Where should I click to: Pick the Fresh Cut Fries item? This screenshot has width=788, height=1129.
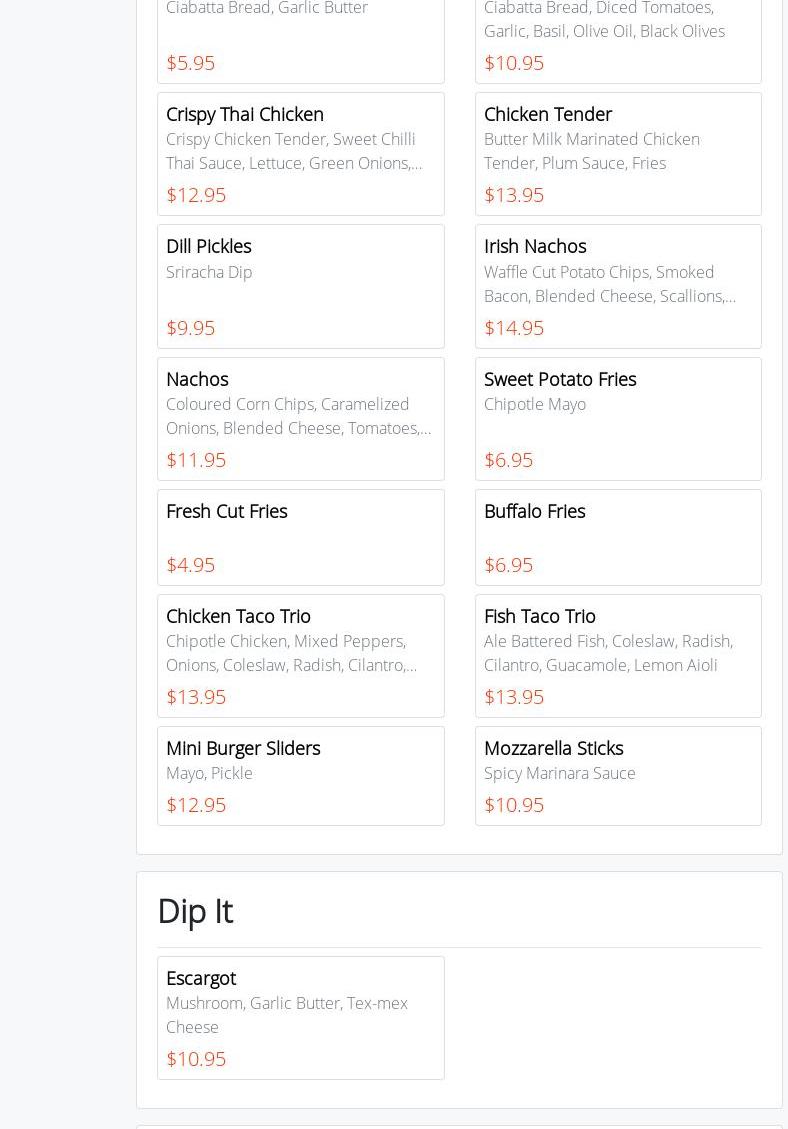(x=300, y=537)
